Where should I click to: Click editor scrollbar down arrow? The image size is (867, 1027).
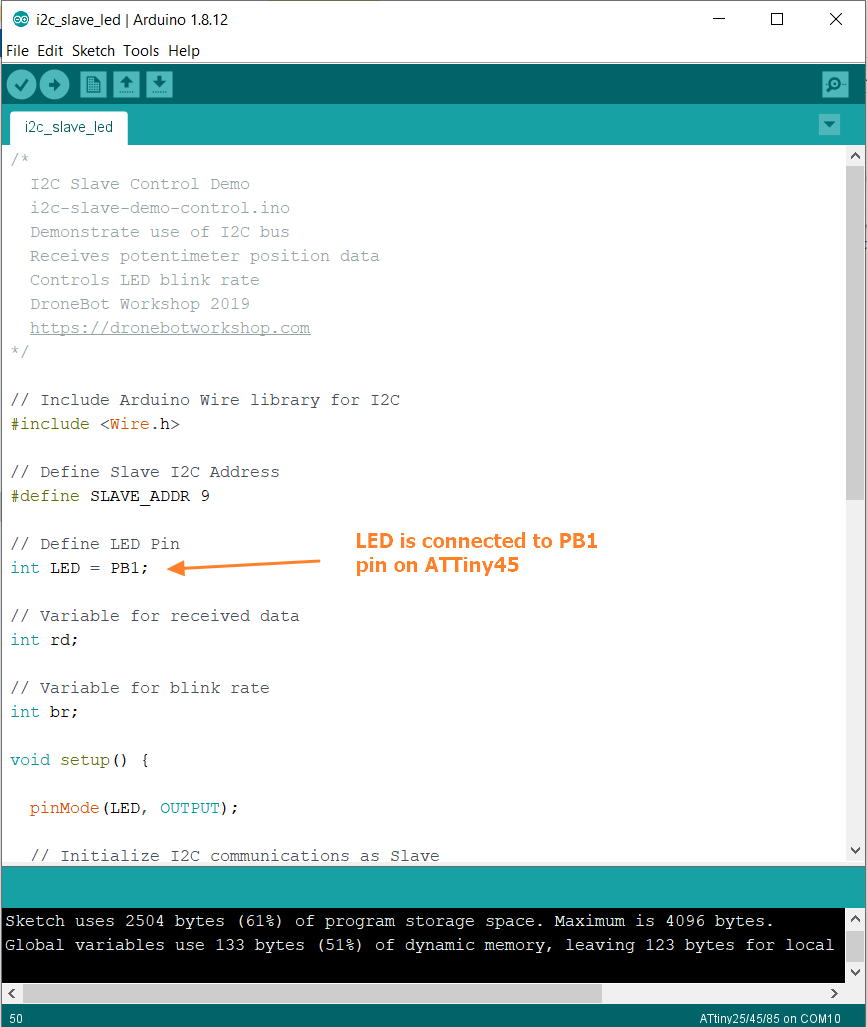pyautogui.click(x=855, y=850)
